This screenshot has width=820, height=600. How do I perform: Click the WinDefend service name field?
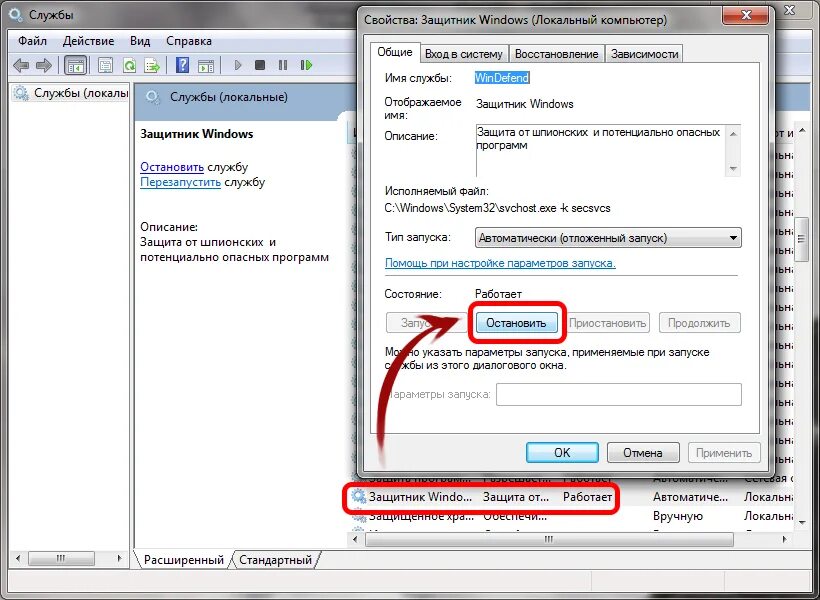(502, 78)
